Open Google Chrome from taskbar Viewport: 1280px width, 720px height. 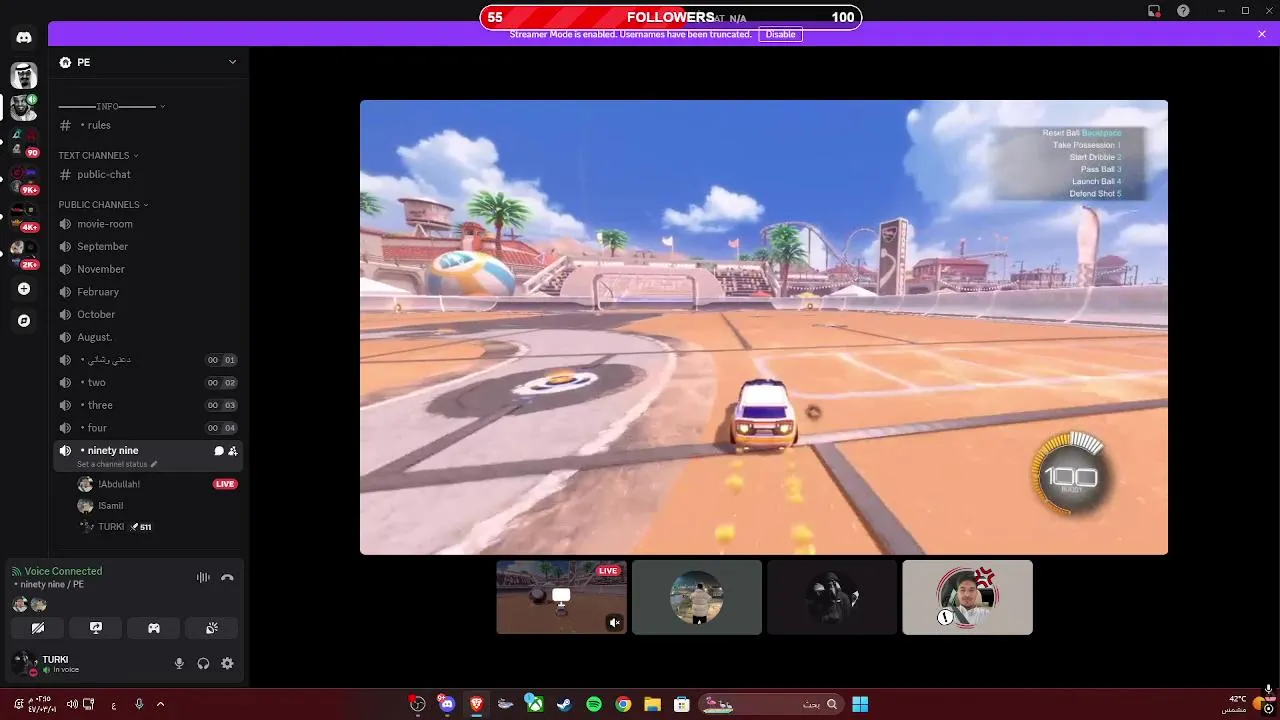click(x=623, y=704)
